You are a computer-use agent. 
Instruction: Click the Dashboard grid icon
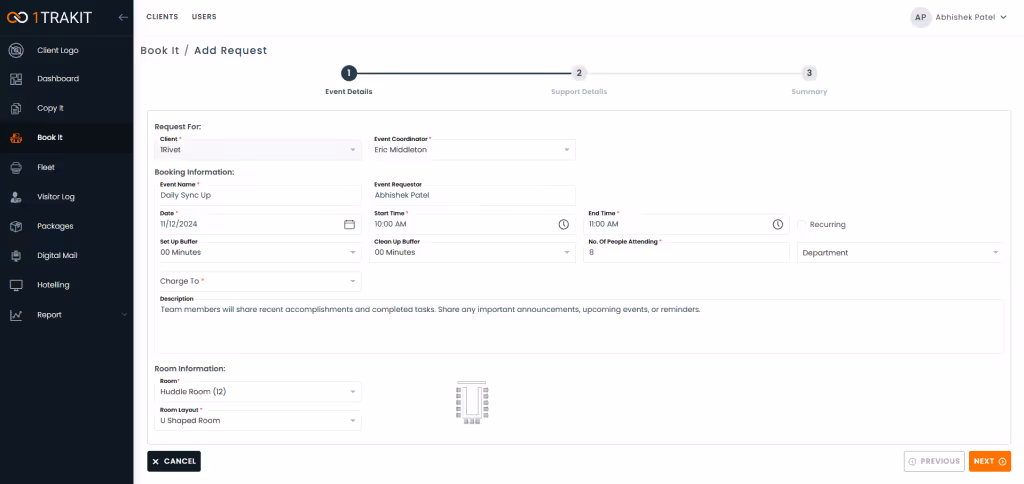point(17,79)
